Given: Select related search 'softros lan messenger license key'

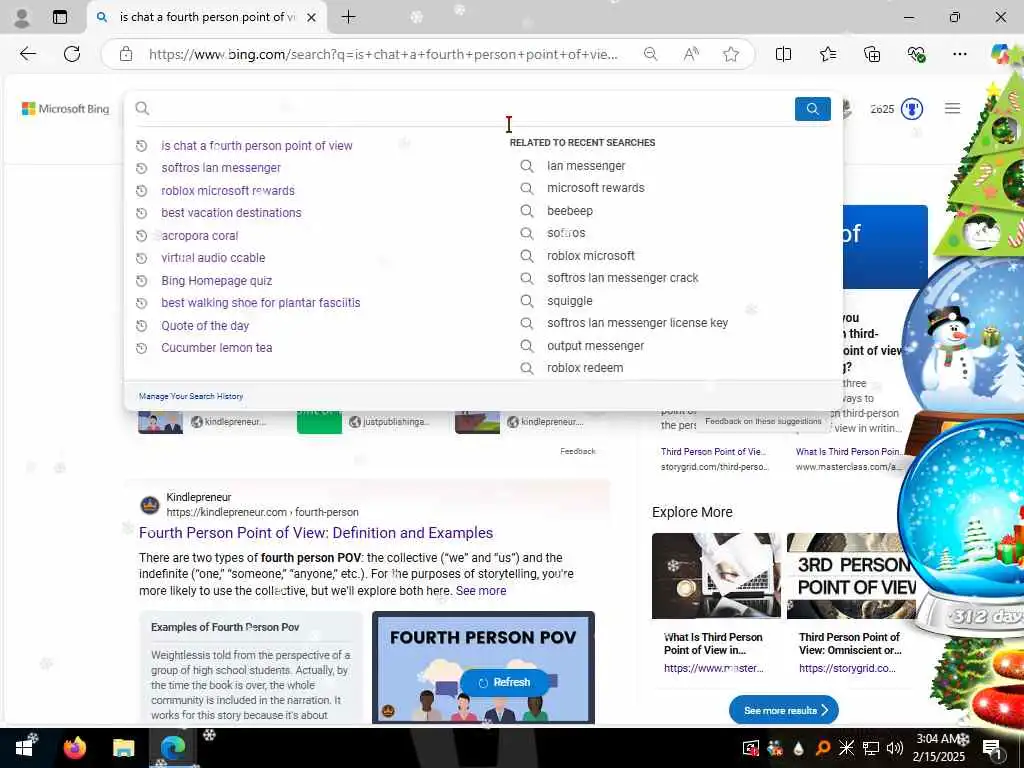Looking at the screenshot, I should 637,323.
